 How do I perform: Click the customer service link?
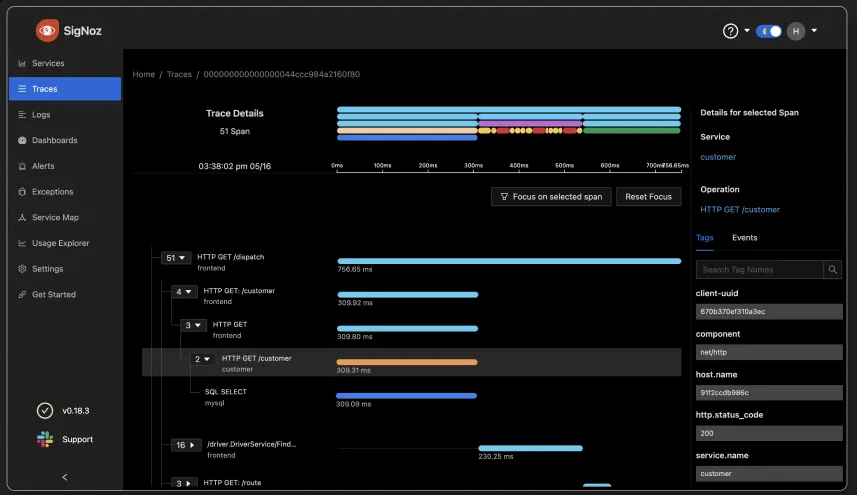pyautogui.click(x=718, y=157)
